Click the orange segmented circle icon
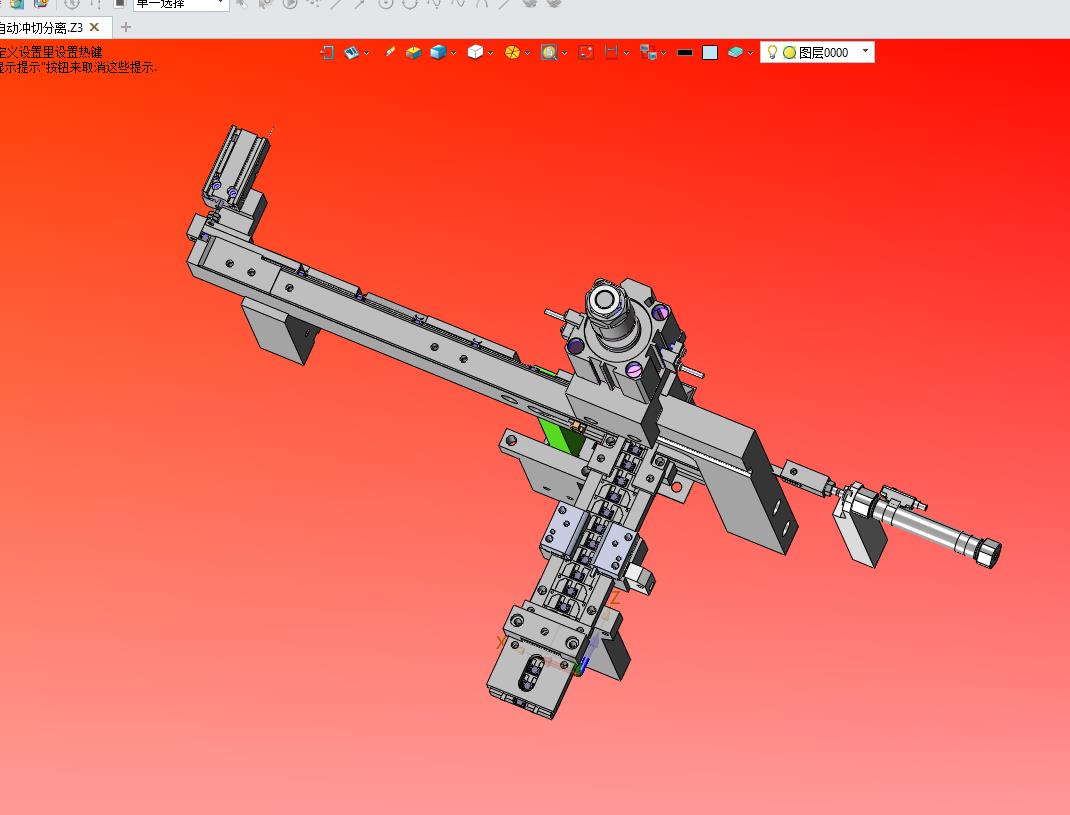 [512, 53]
